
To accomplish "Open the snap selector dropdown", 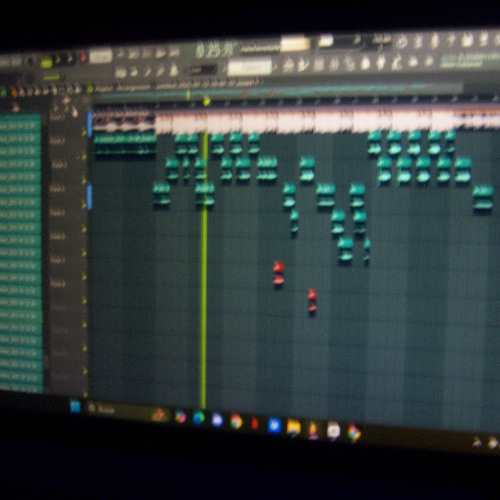I will (204, 70).
